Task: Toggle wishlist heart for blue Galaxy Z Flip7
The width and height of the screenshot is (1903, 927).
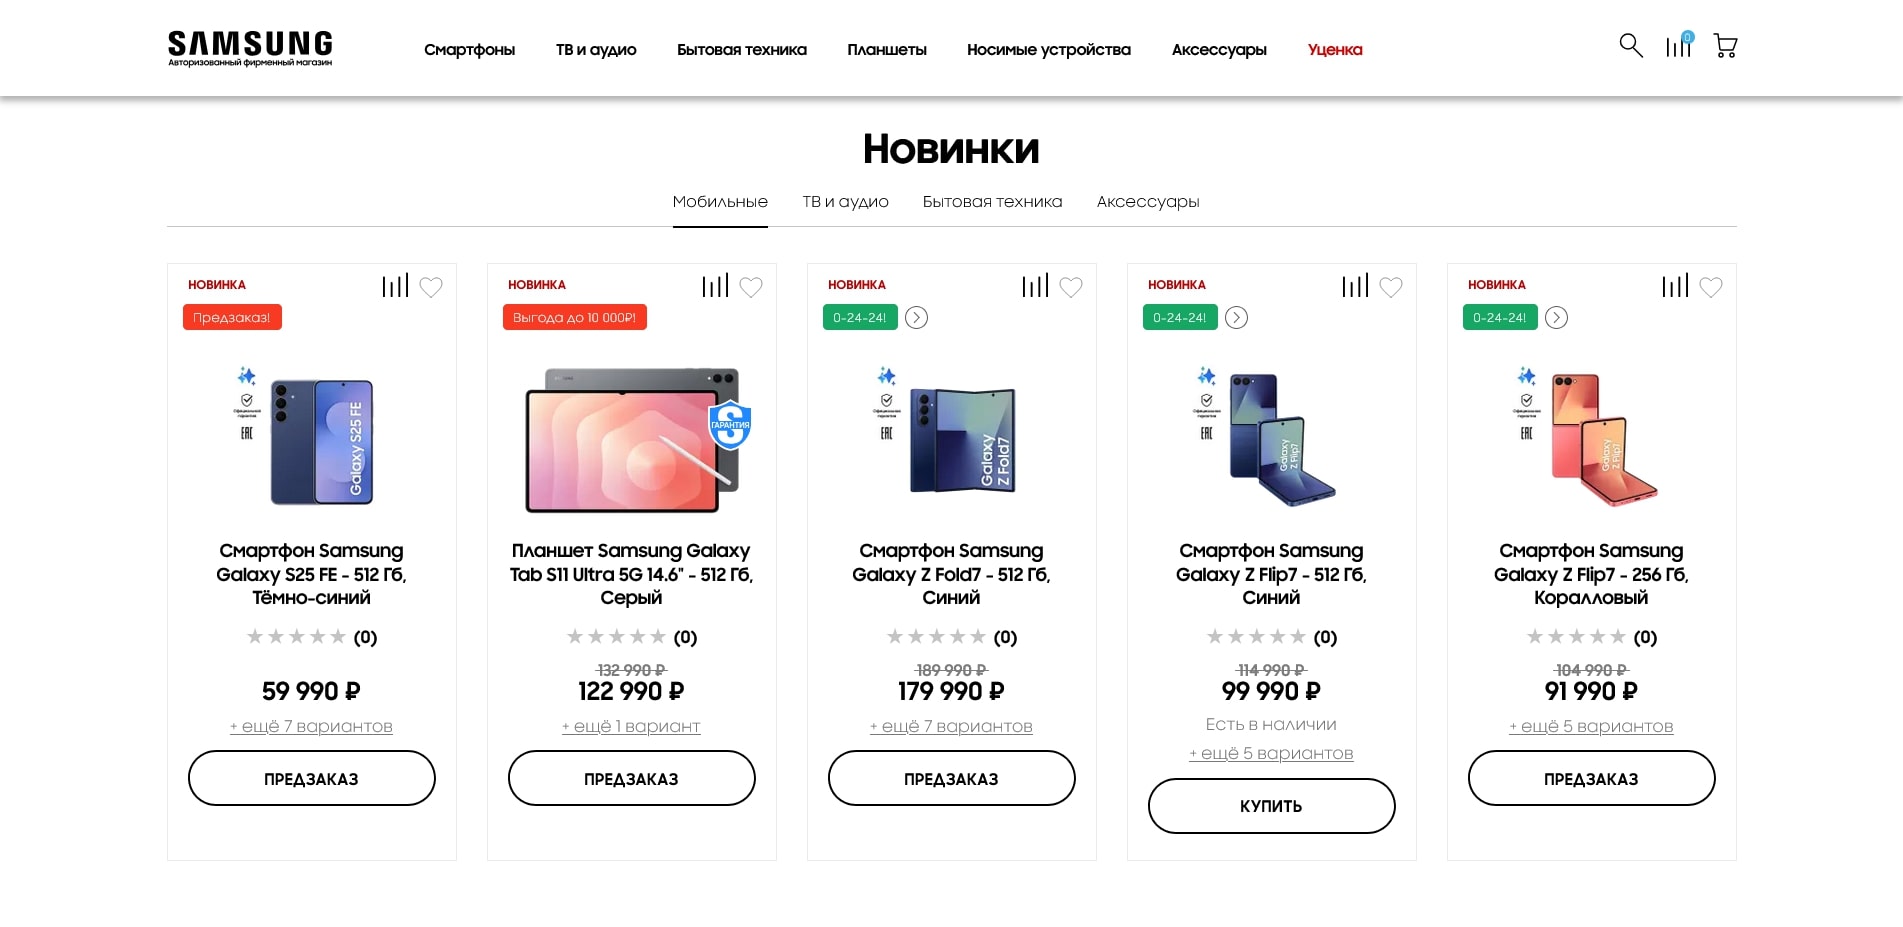Action: [1391, 287]
